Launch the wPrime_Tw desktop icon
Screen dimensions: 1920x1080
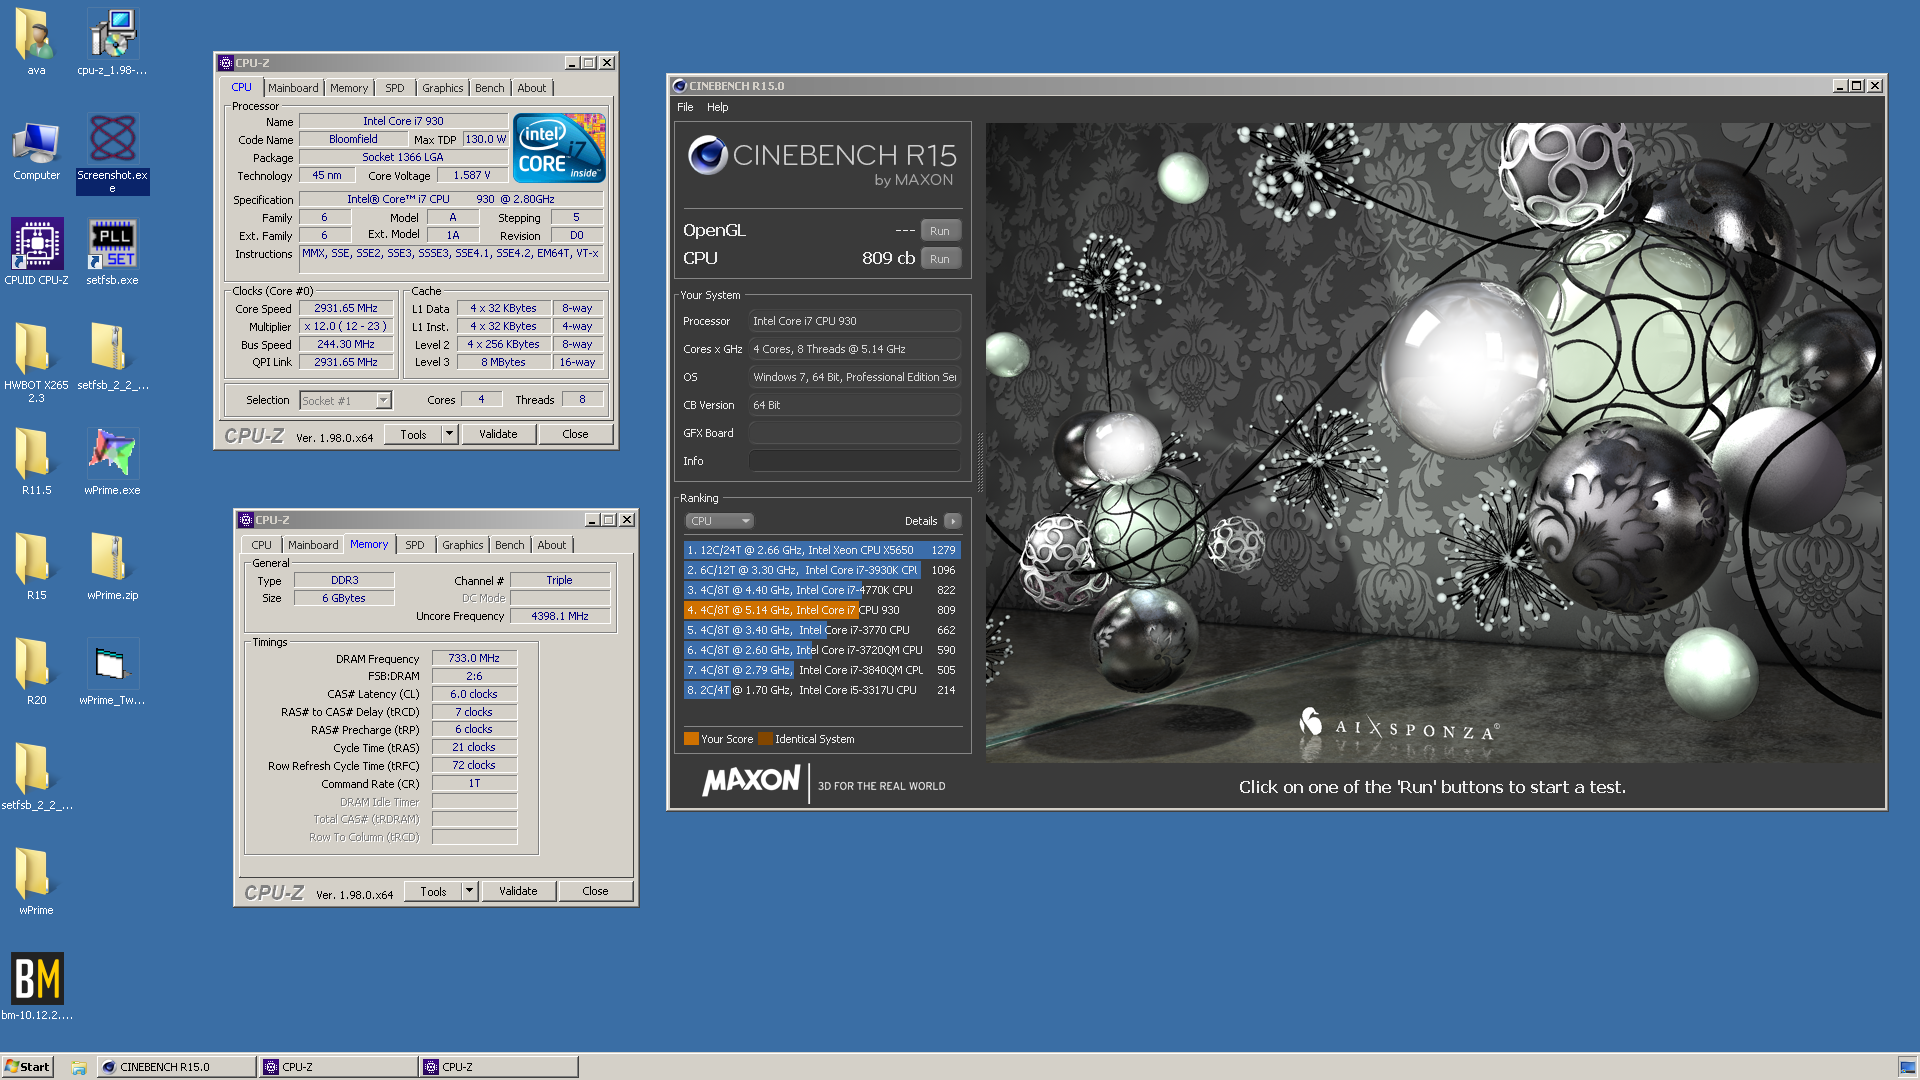tap(112, 670)
